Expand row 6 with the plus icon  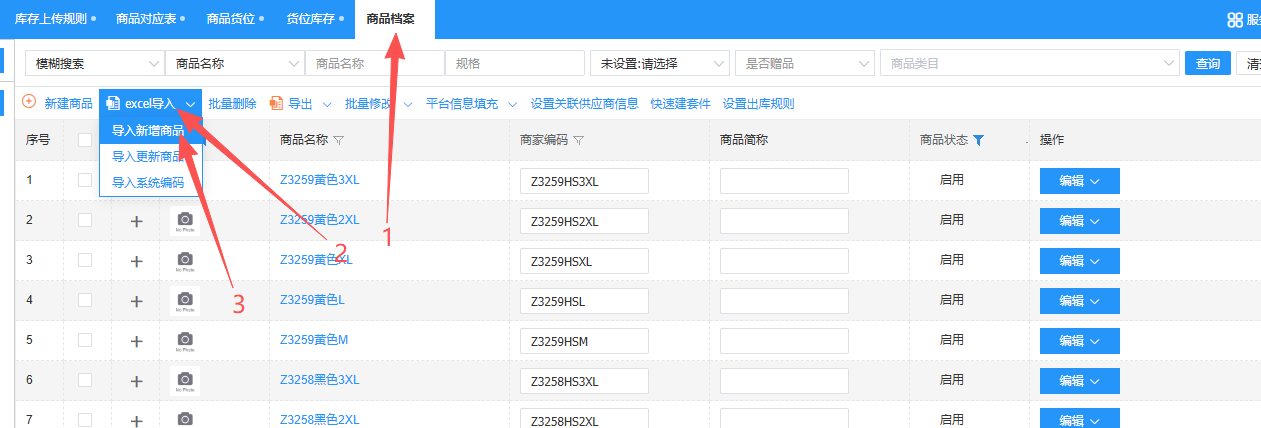pos(137,381)
